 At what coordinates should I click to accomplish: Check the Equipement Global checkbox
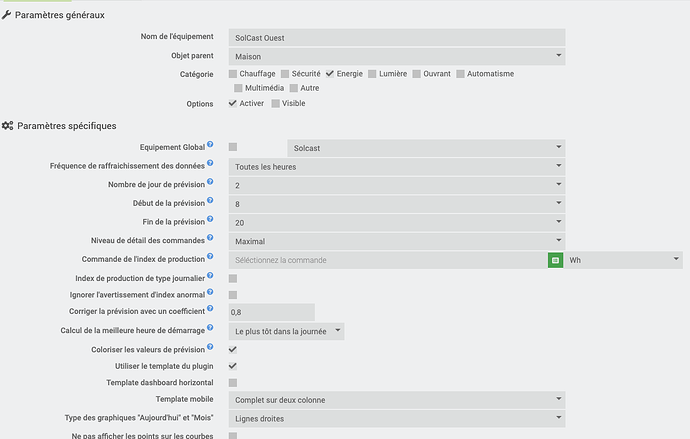tap(233, 147)
